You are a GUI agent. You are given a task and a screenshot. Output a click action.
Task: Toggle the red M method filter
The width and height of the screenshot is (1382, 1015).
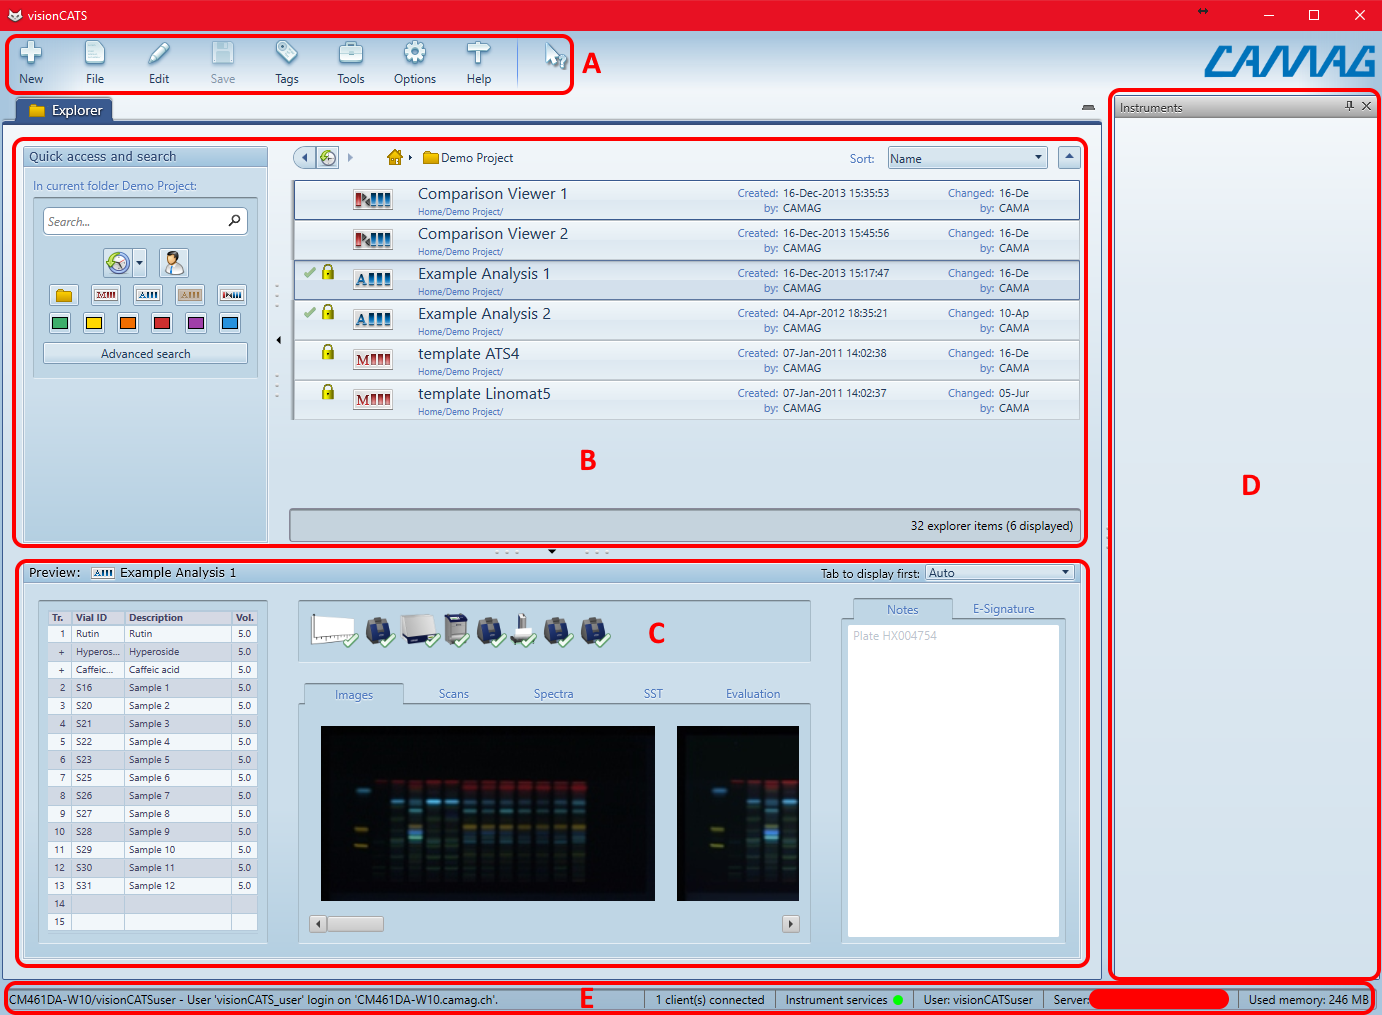[x=106, y=295]
